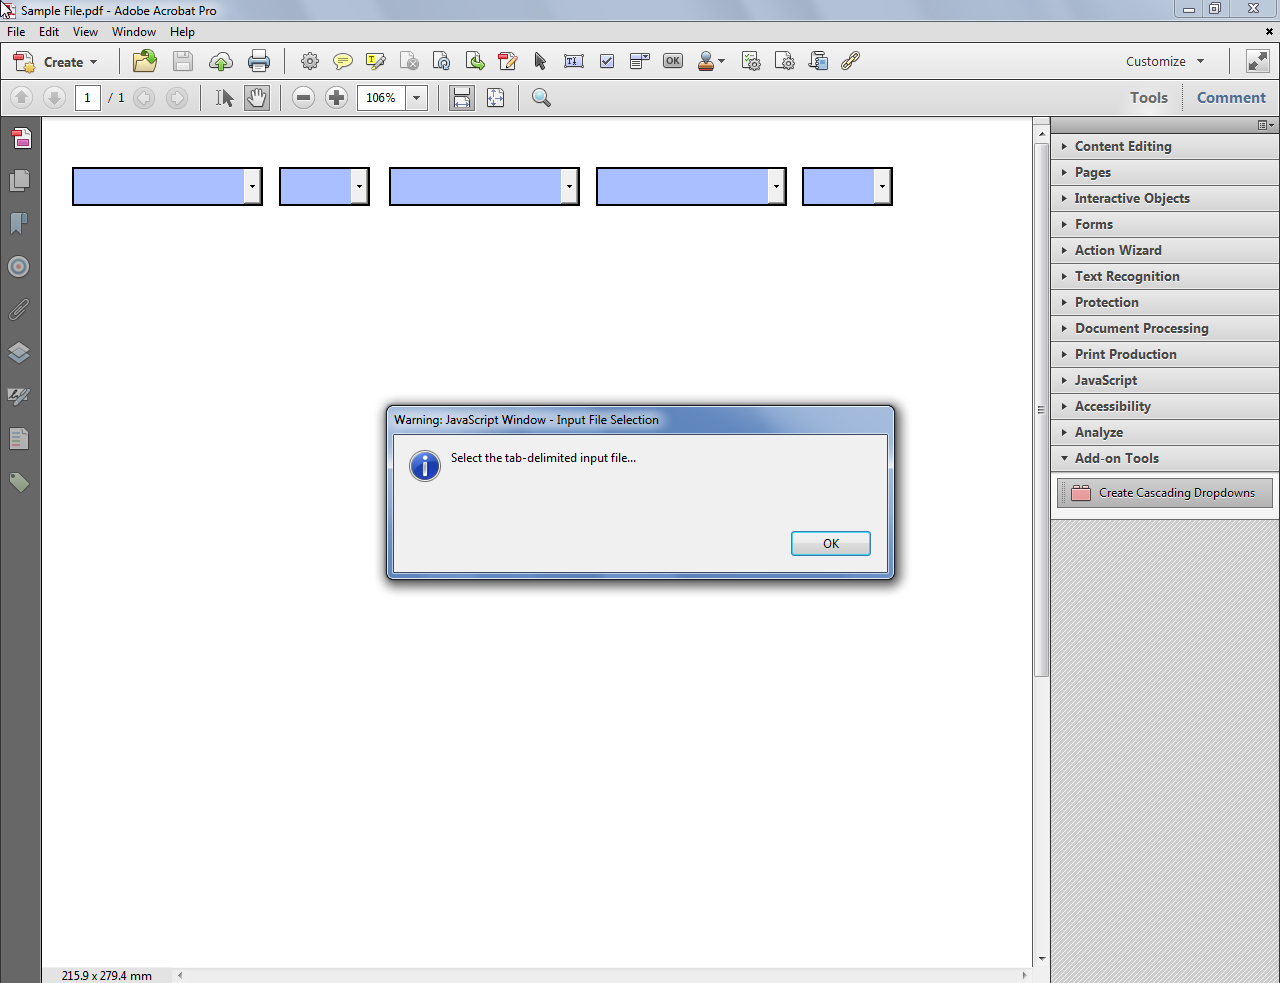Image resolution: width=1280 pixels, height=983 pixels.
Task: Click OK in the JavaScript warning dialog
Action: click(x=830, y=543)
